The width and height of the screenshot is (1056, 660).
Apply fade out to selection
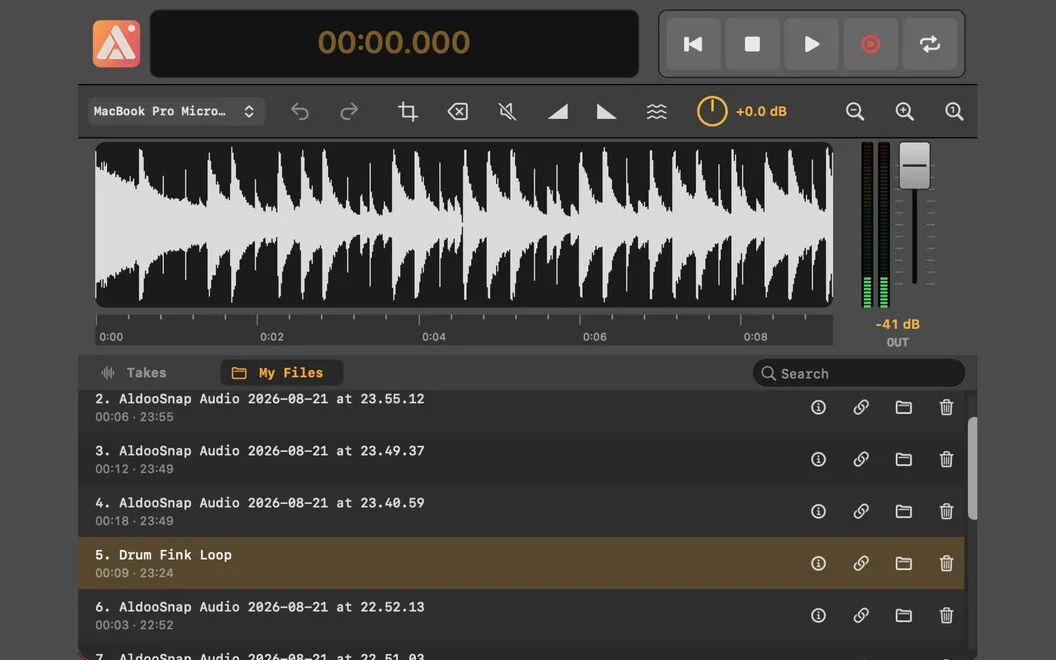click(606, 112)
